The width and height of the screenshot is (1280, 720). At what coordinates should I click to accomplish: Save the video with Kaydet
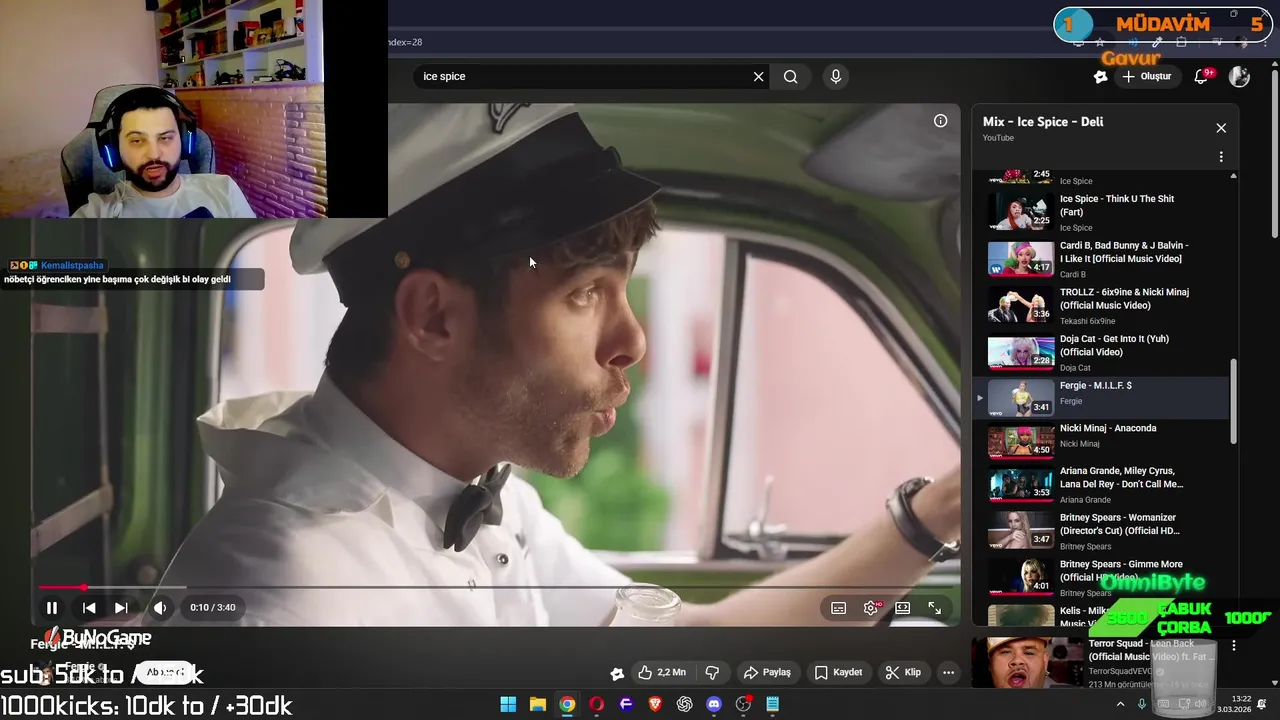click(838, 672)
